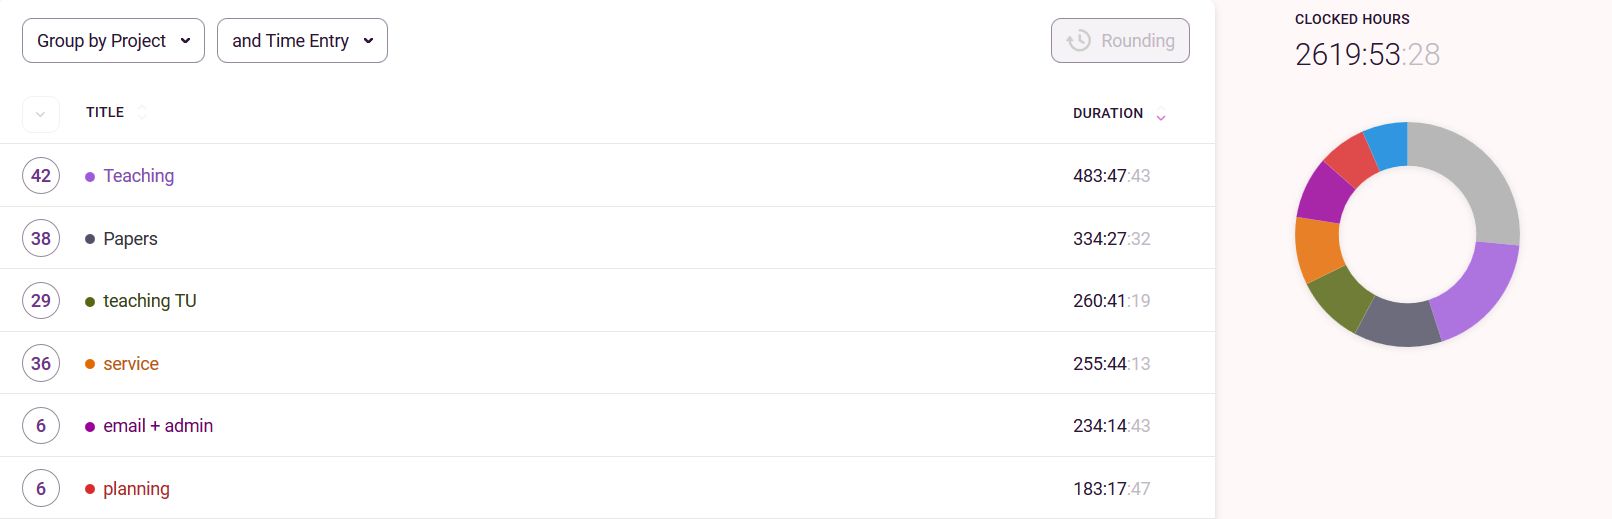The width and height of the screenshot is (1612, 519).
Task: Sort by the TITLE column header
Action: [x=105, y=112]
